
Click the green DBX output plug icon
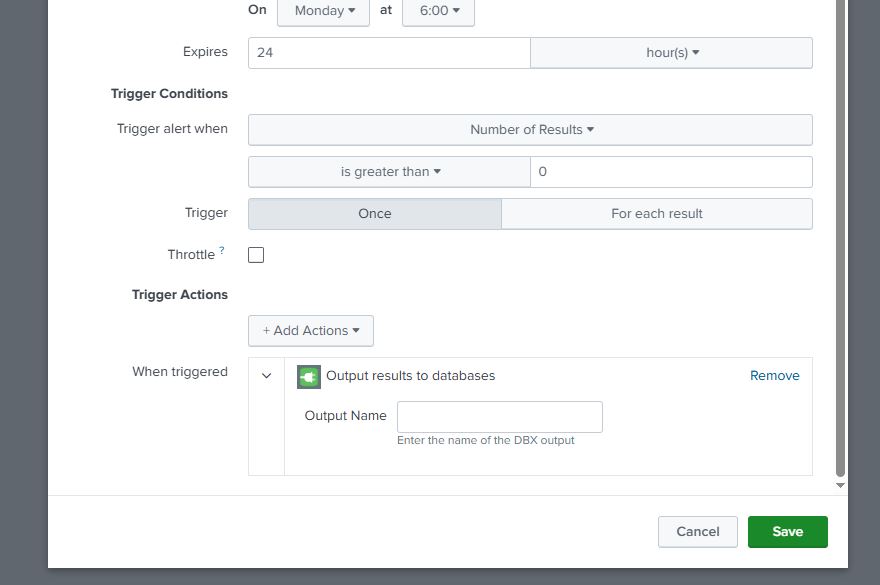click(x=308, y=376)
